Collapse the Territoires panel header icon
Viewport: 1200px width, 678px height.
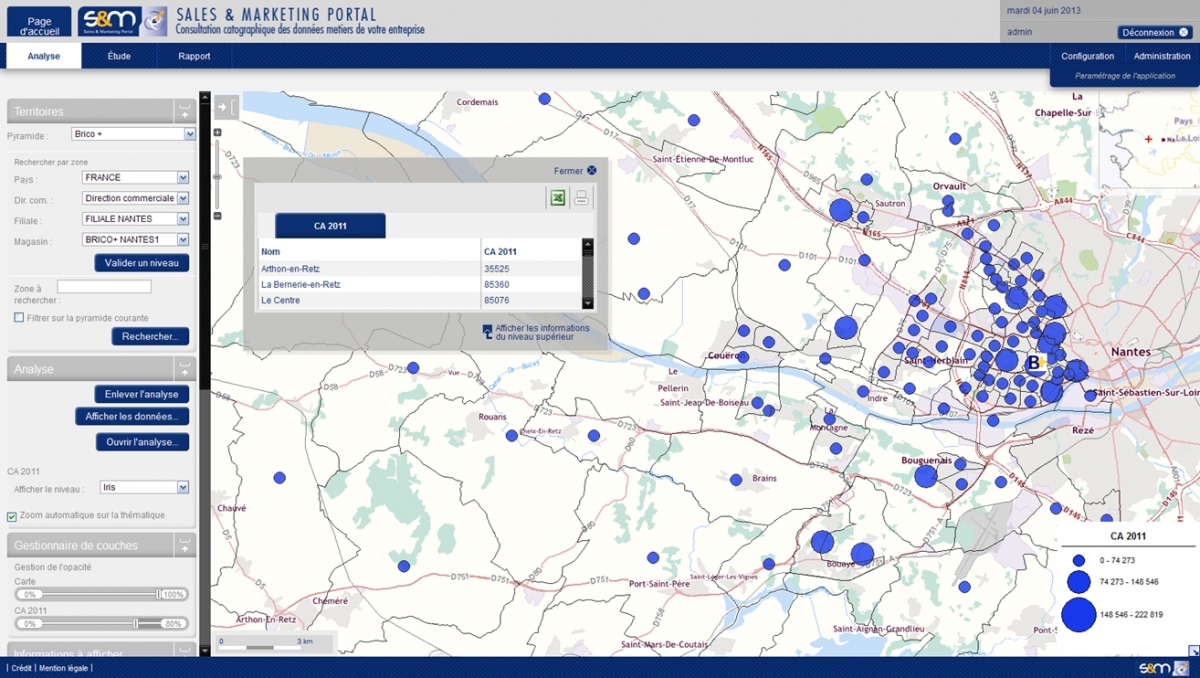pyautogui.click(x=183, y=111)
